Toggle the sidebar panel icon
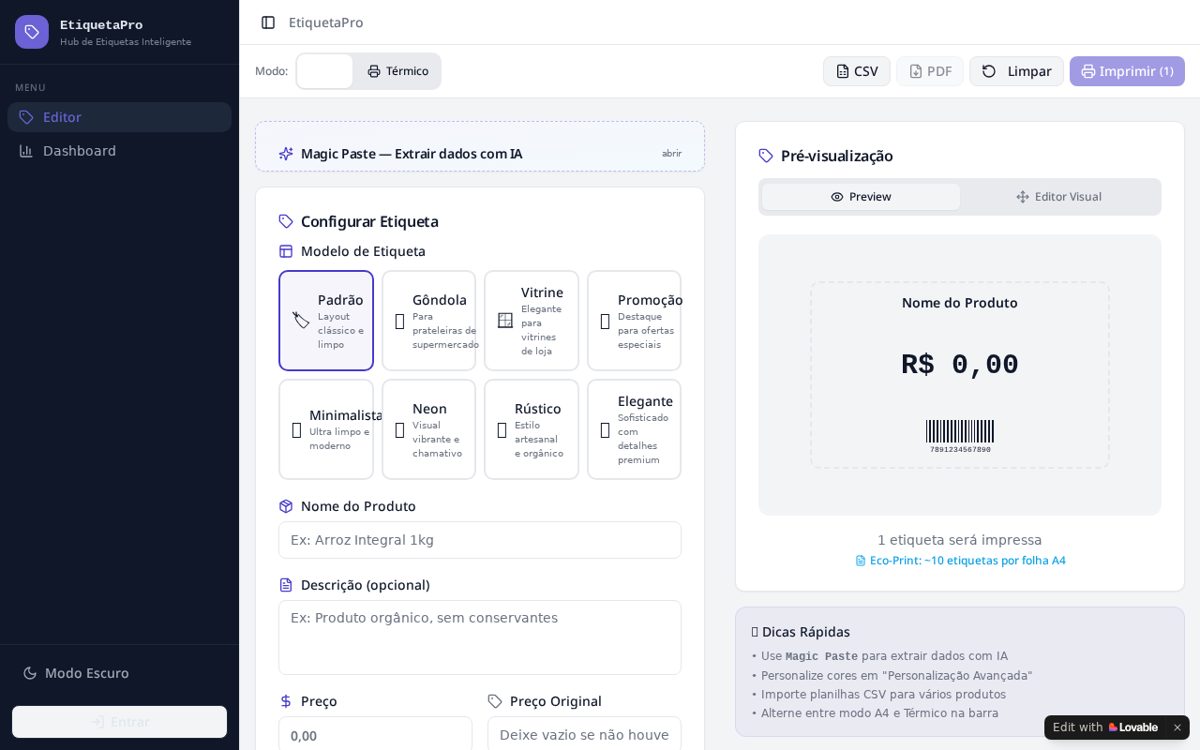 click(x=268, y=22)
